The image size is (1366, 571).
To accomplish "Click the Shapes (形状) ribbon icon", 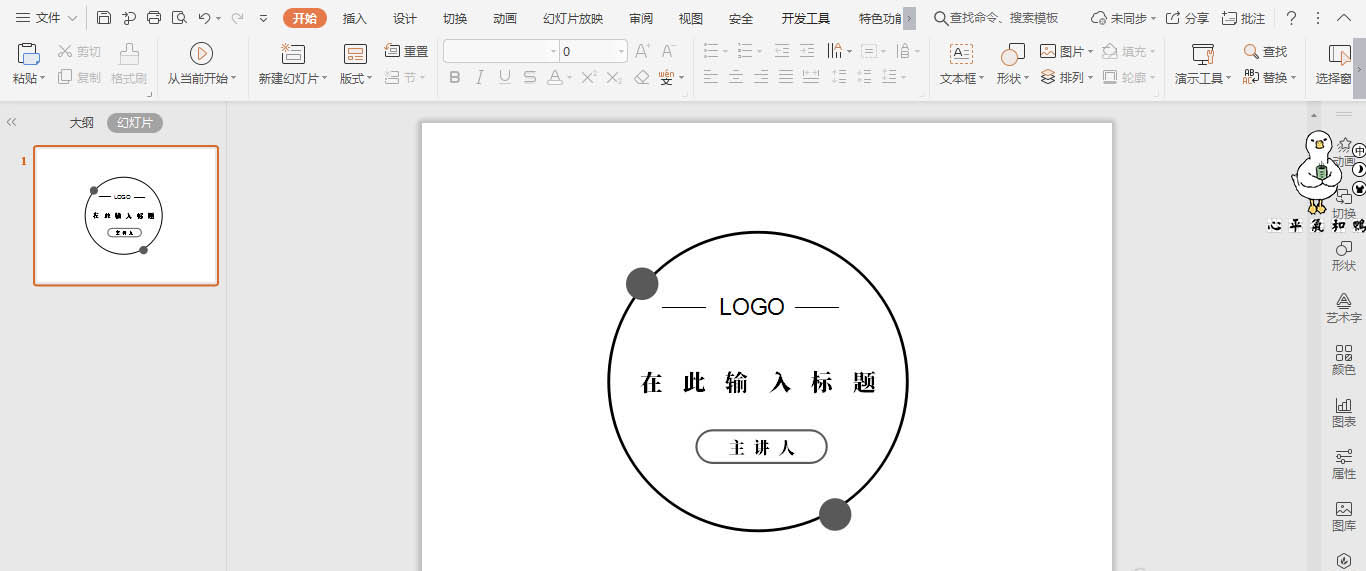I will pyautogui.click(x=1012, y=54).
